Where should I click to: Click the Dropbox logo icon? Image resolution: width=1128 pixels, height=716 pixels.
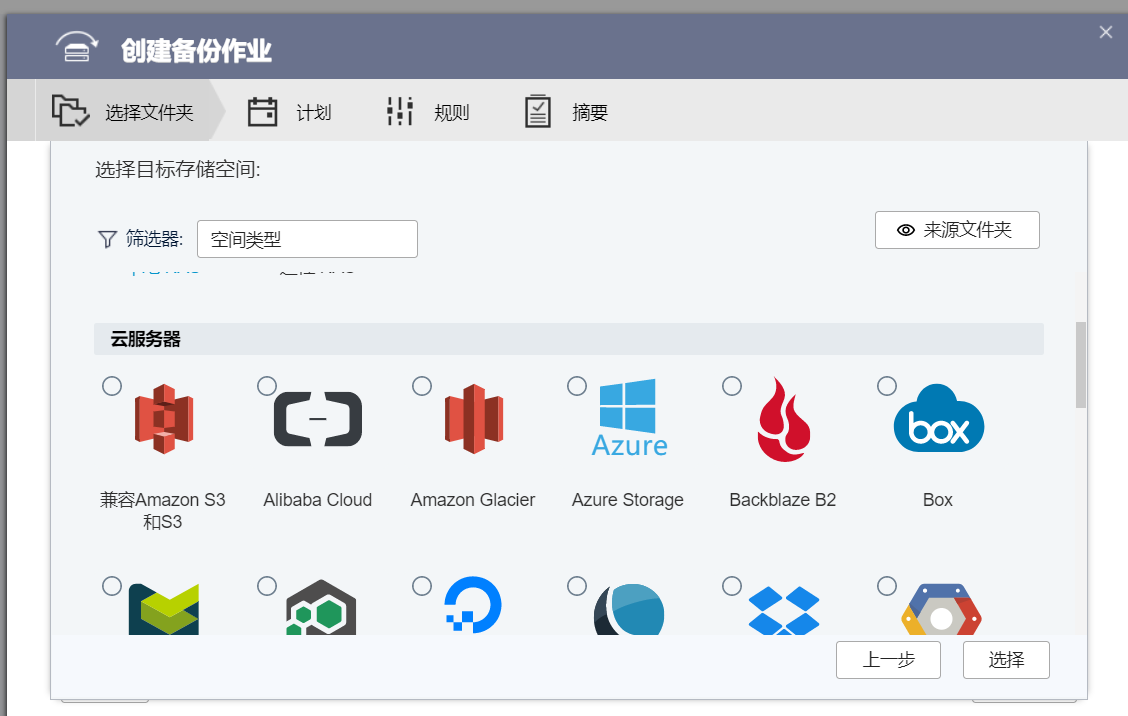[x=784, y=610]
